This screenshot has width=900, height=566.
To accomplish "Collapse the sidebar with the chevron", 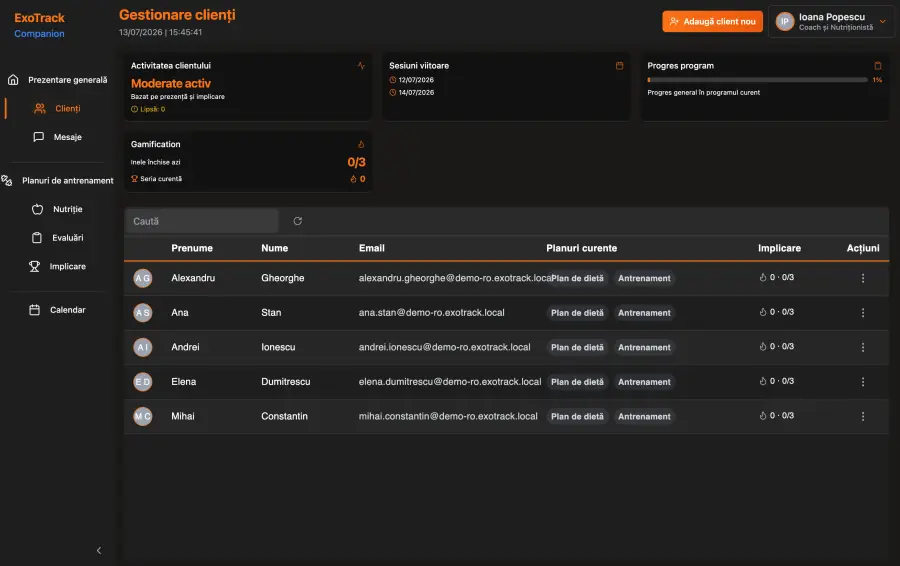I will 99,551.
